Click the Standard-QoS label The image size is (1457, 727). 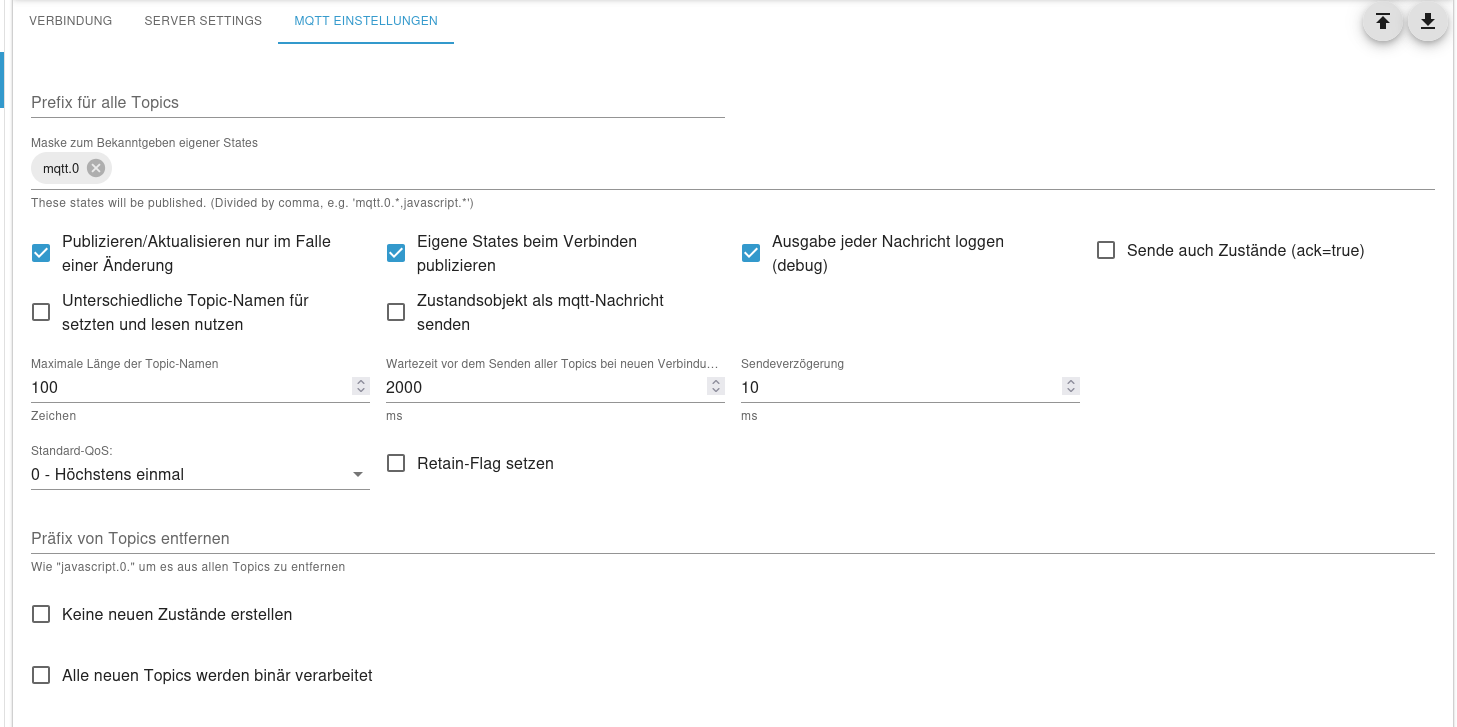click(72, 451)
